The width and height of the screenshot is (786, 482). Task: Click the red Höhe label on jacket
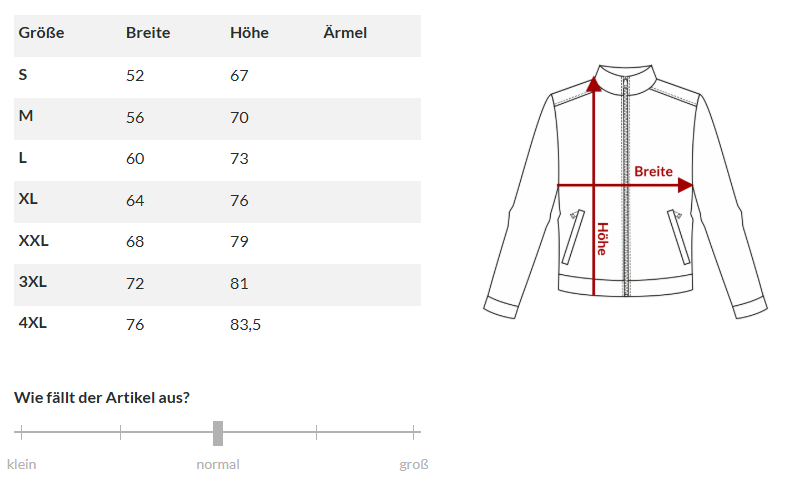click(x=602, y=238)
